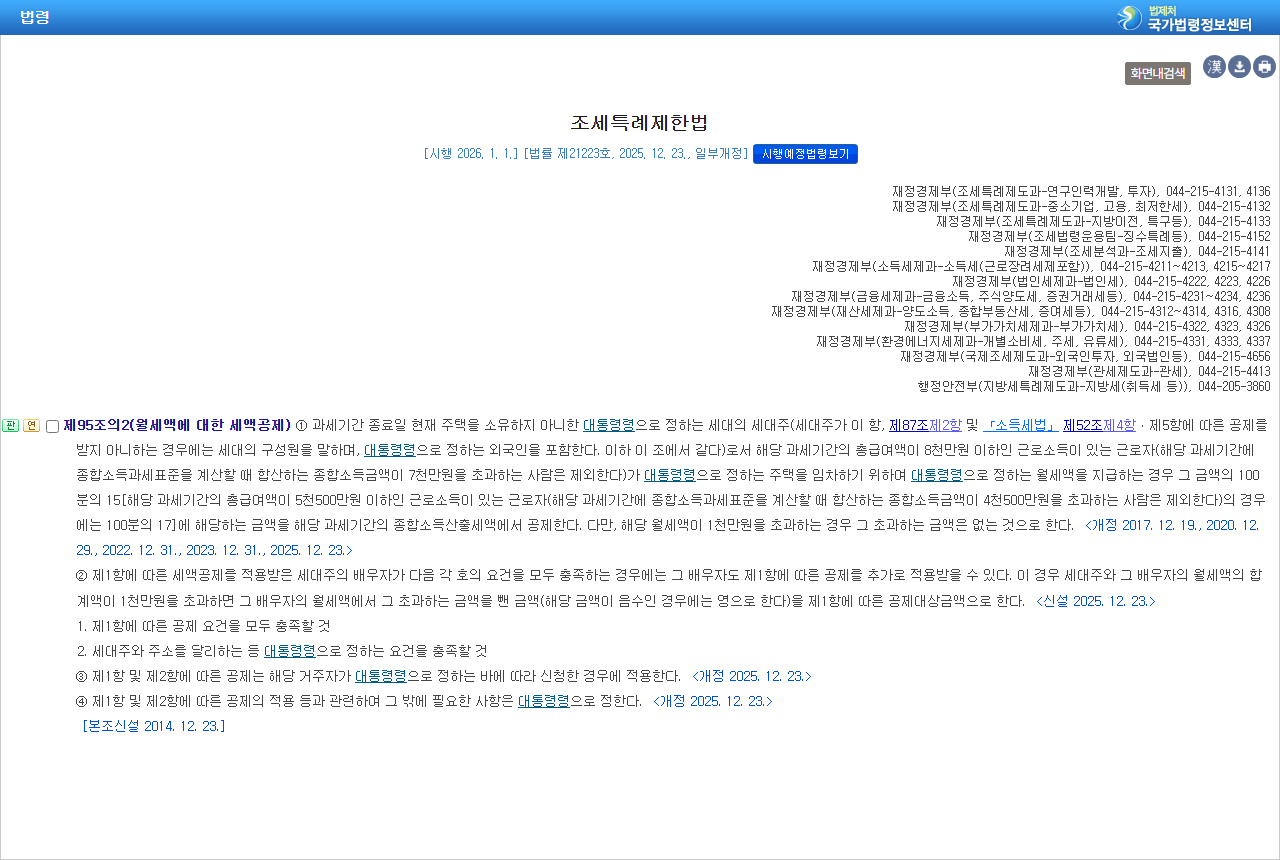The image size is (1280, 860).
Task: Click the printer icon
Action: (1264, 67)
